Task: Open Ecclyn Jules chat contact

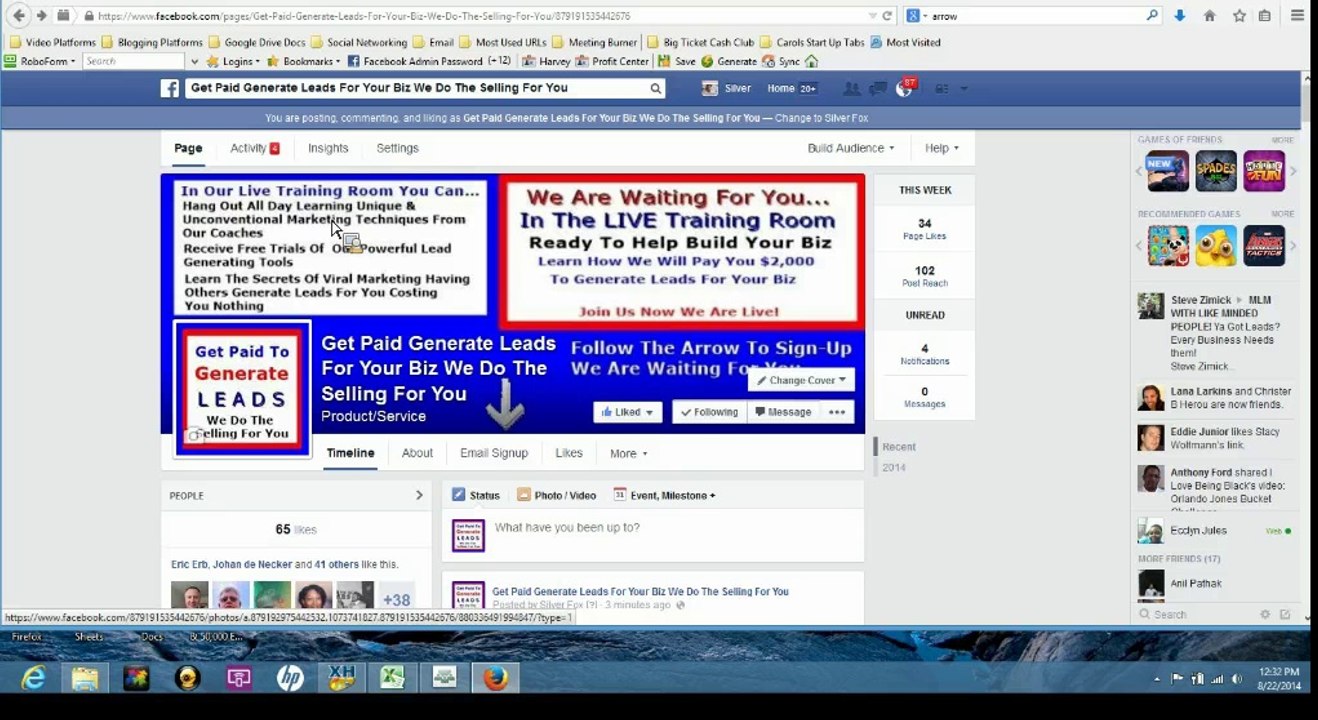Action: [1214, 531]
